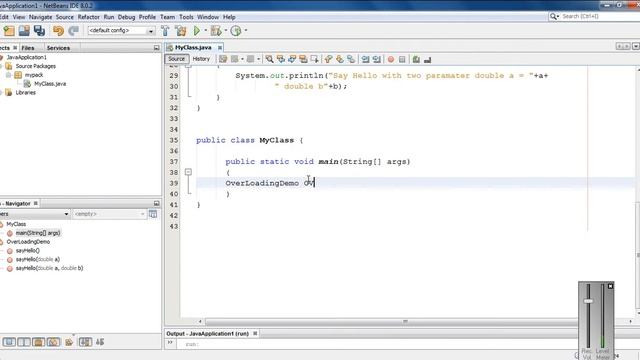Open the Run project dropdown arrow
640x360 pixels.
pyautogui.click(x=205, y=31)
